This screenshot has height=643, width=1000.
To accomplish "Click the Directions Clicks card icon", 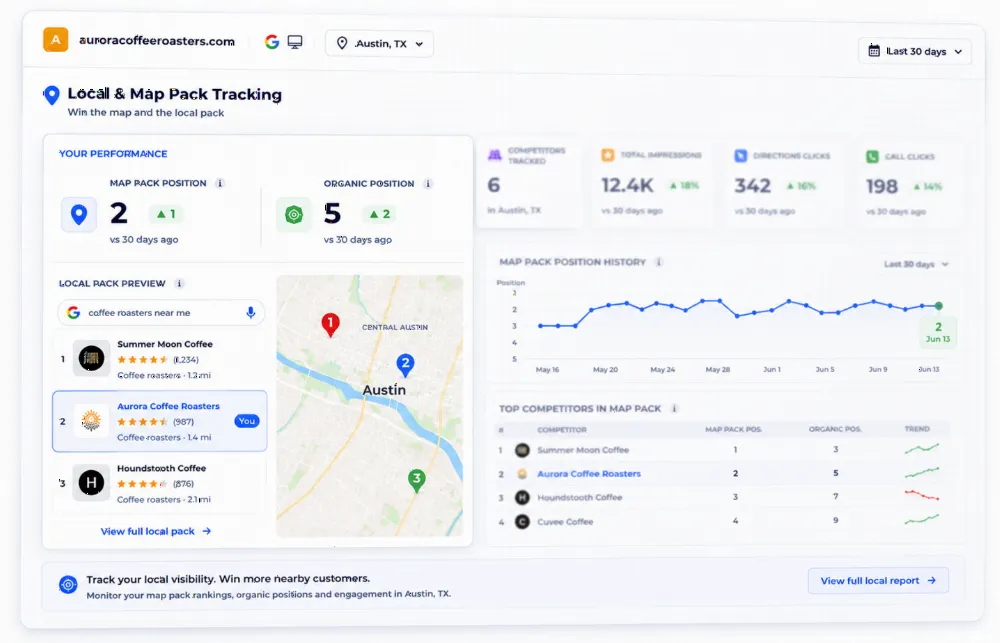I will [740, 156].
